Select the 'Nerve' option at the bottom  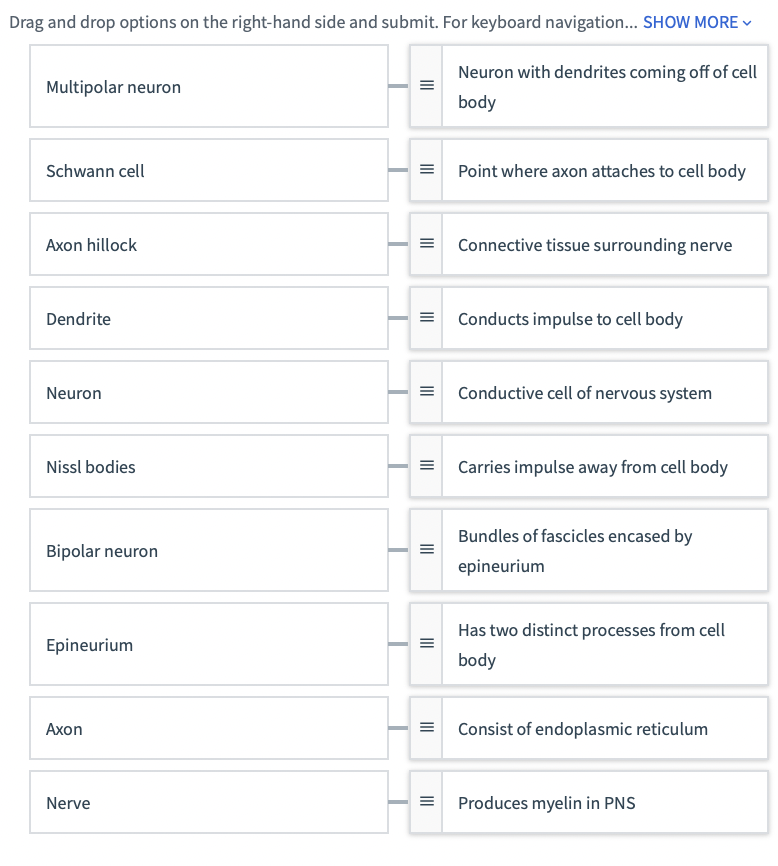tap(208, 802)
